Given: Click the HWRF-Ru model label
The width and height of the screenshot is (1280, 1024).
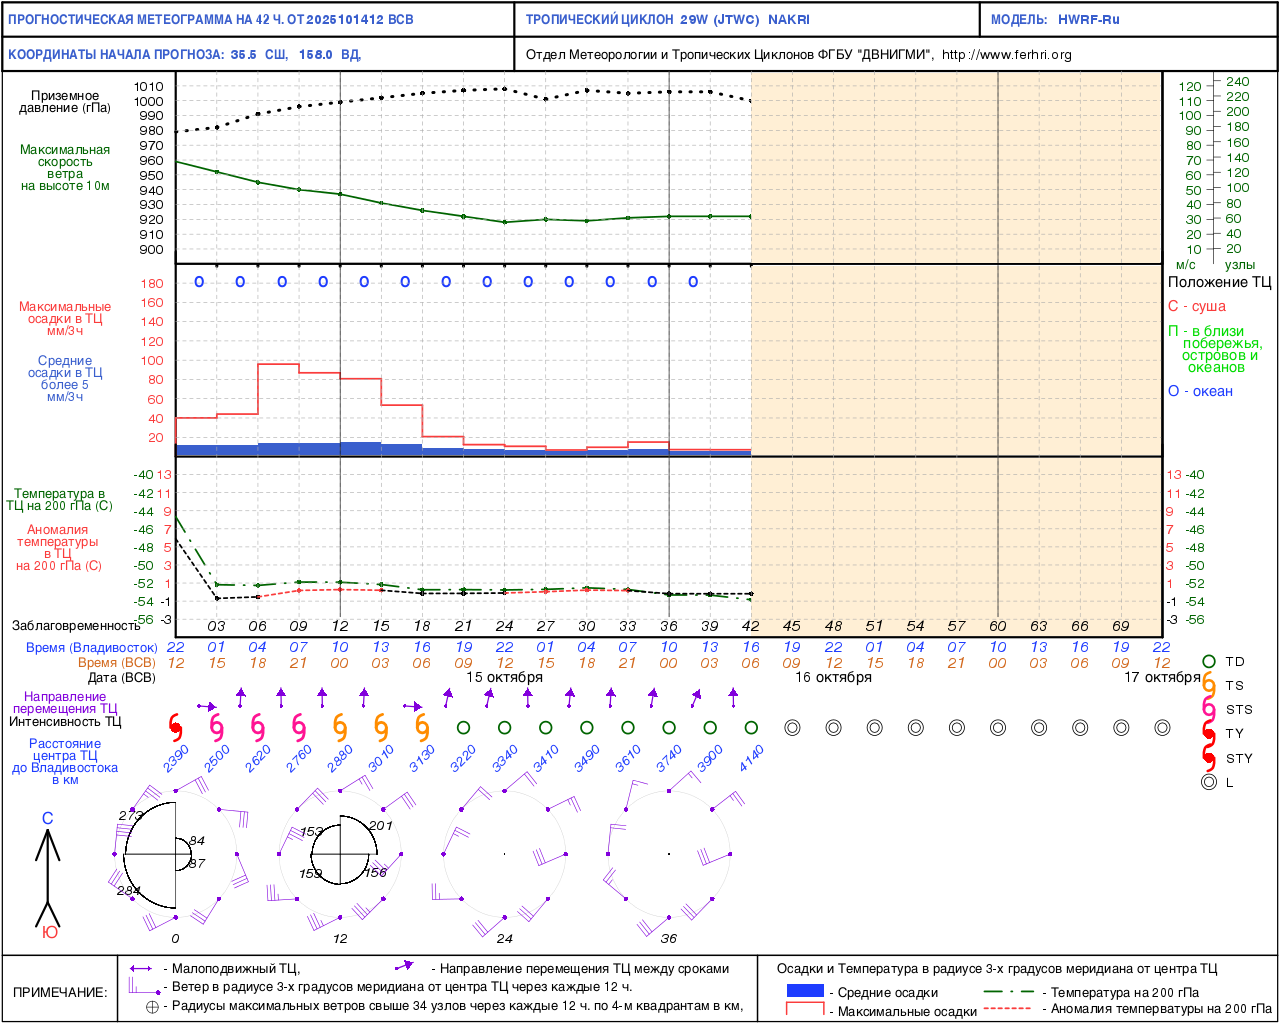Looking at the screenshot, I should click(x=1089, y=20).
